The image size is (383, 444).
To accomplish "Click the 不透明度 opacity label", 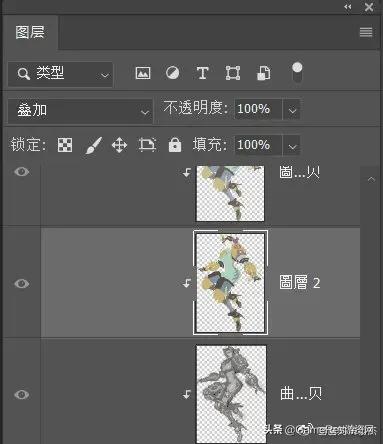I will (x=196, y=108).
